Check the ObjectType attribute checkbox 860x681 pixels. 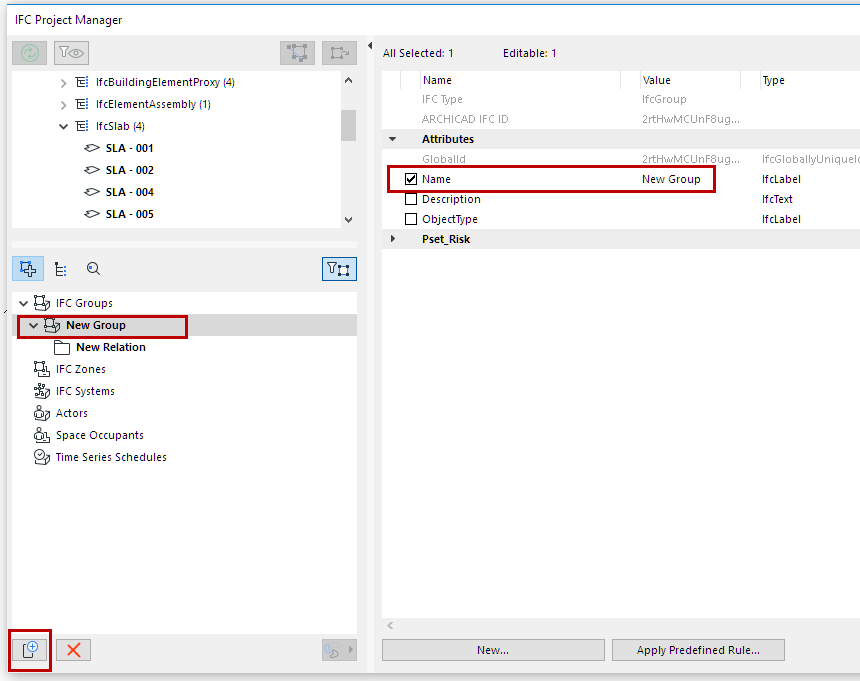[x=411, y=219]
